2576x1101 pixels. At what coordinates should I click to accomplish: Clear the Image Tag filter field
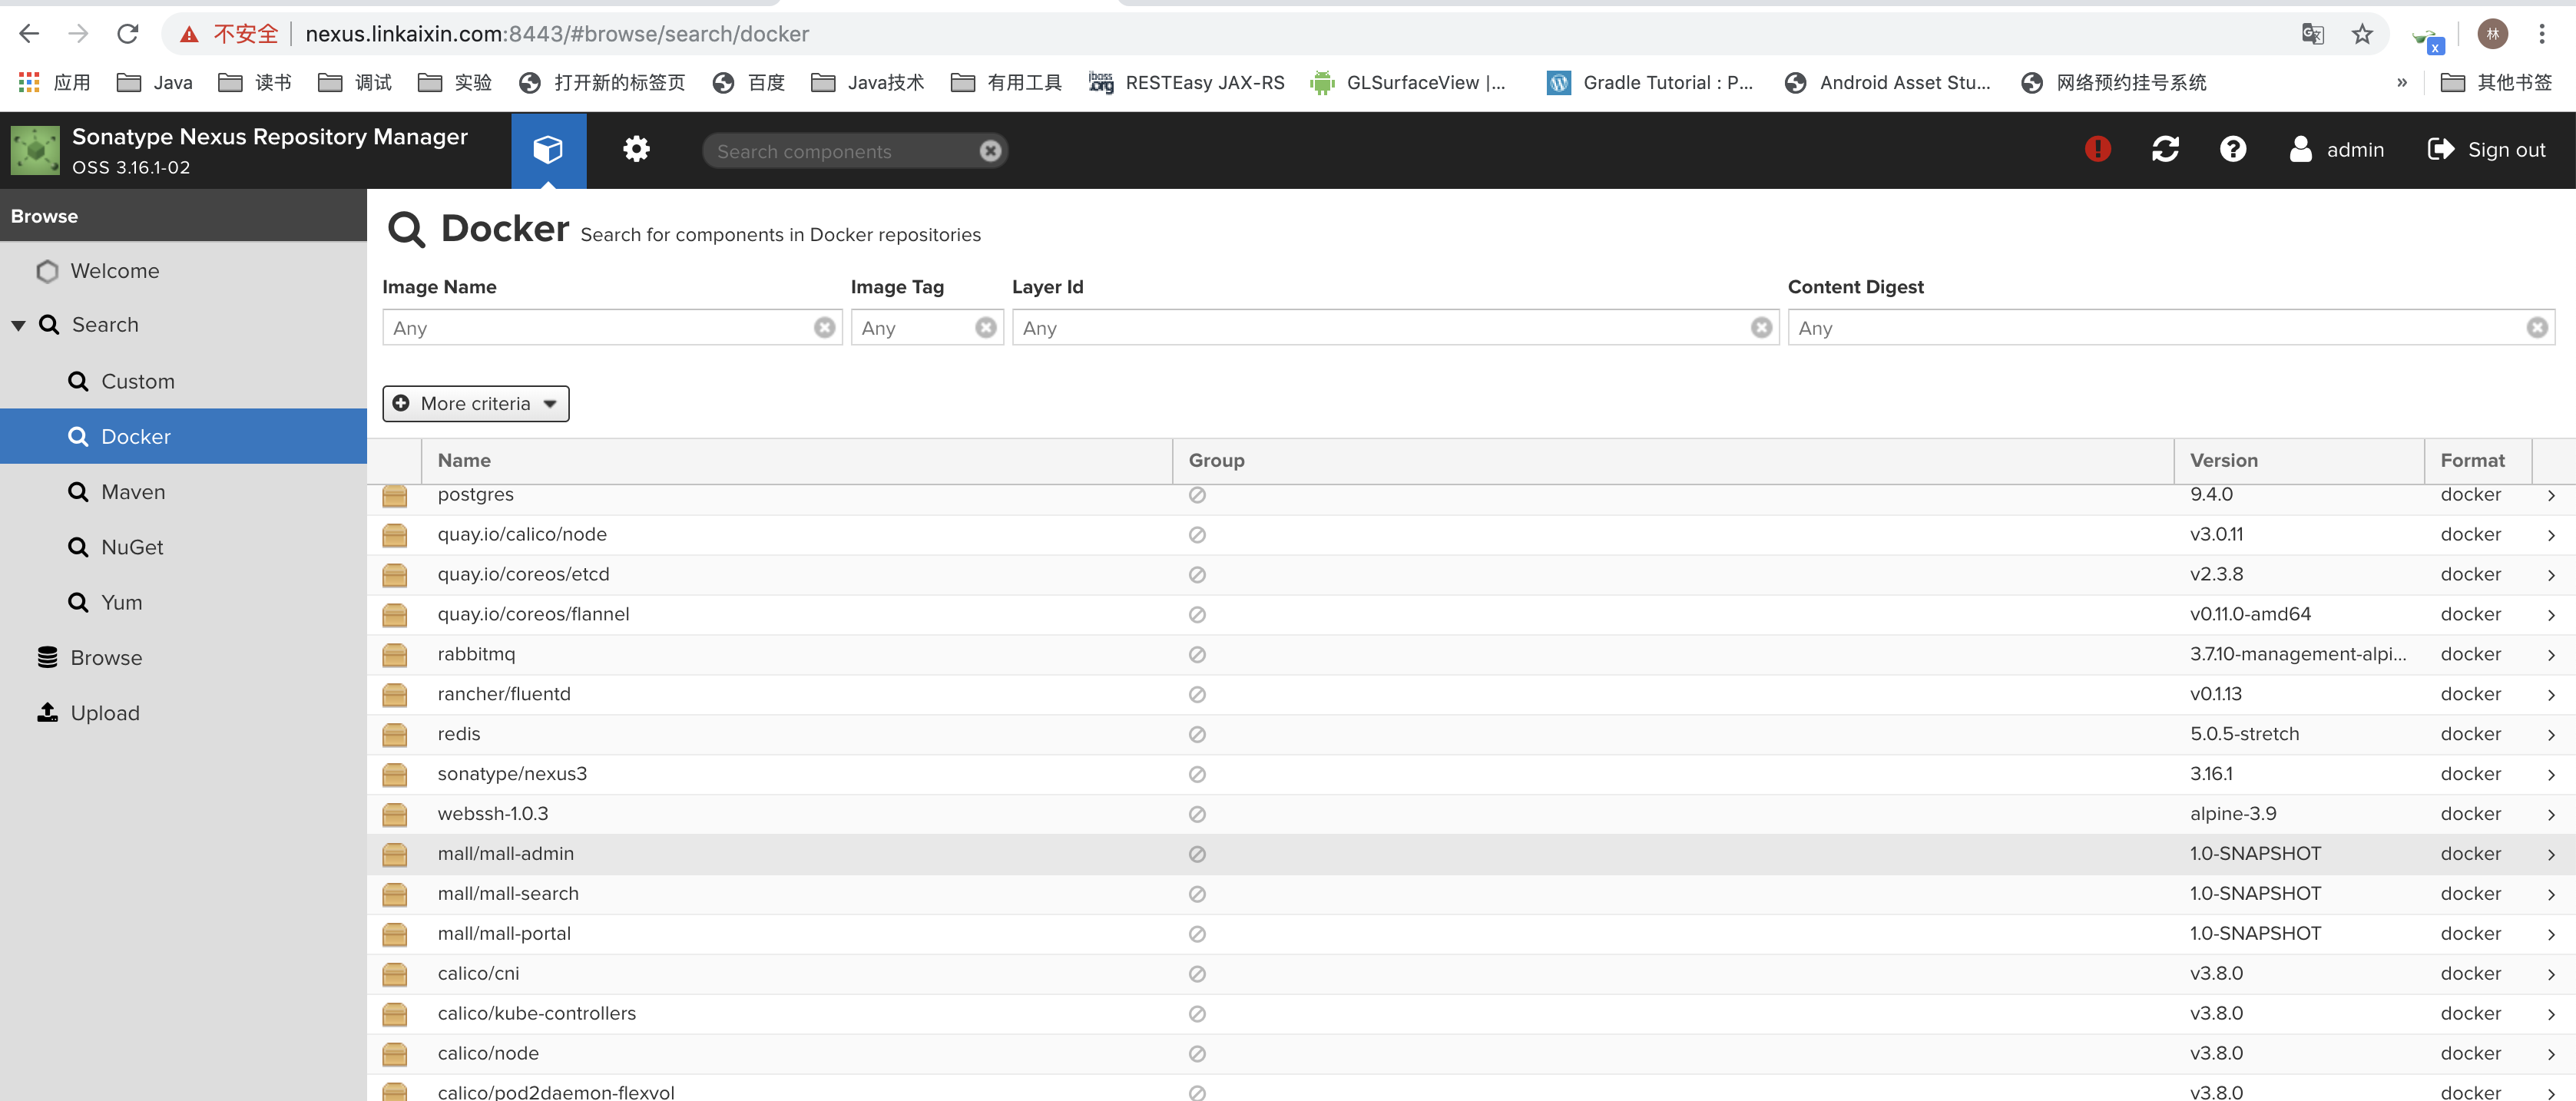point(985,327)
